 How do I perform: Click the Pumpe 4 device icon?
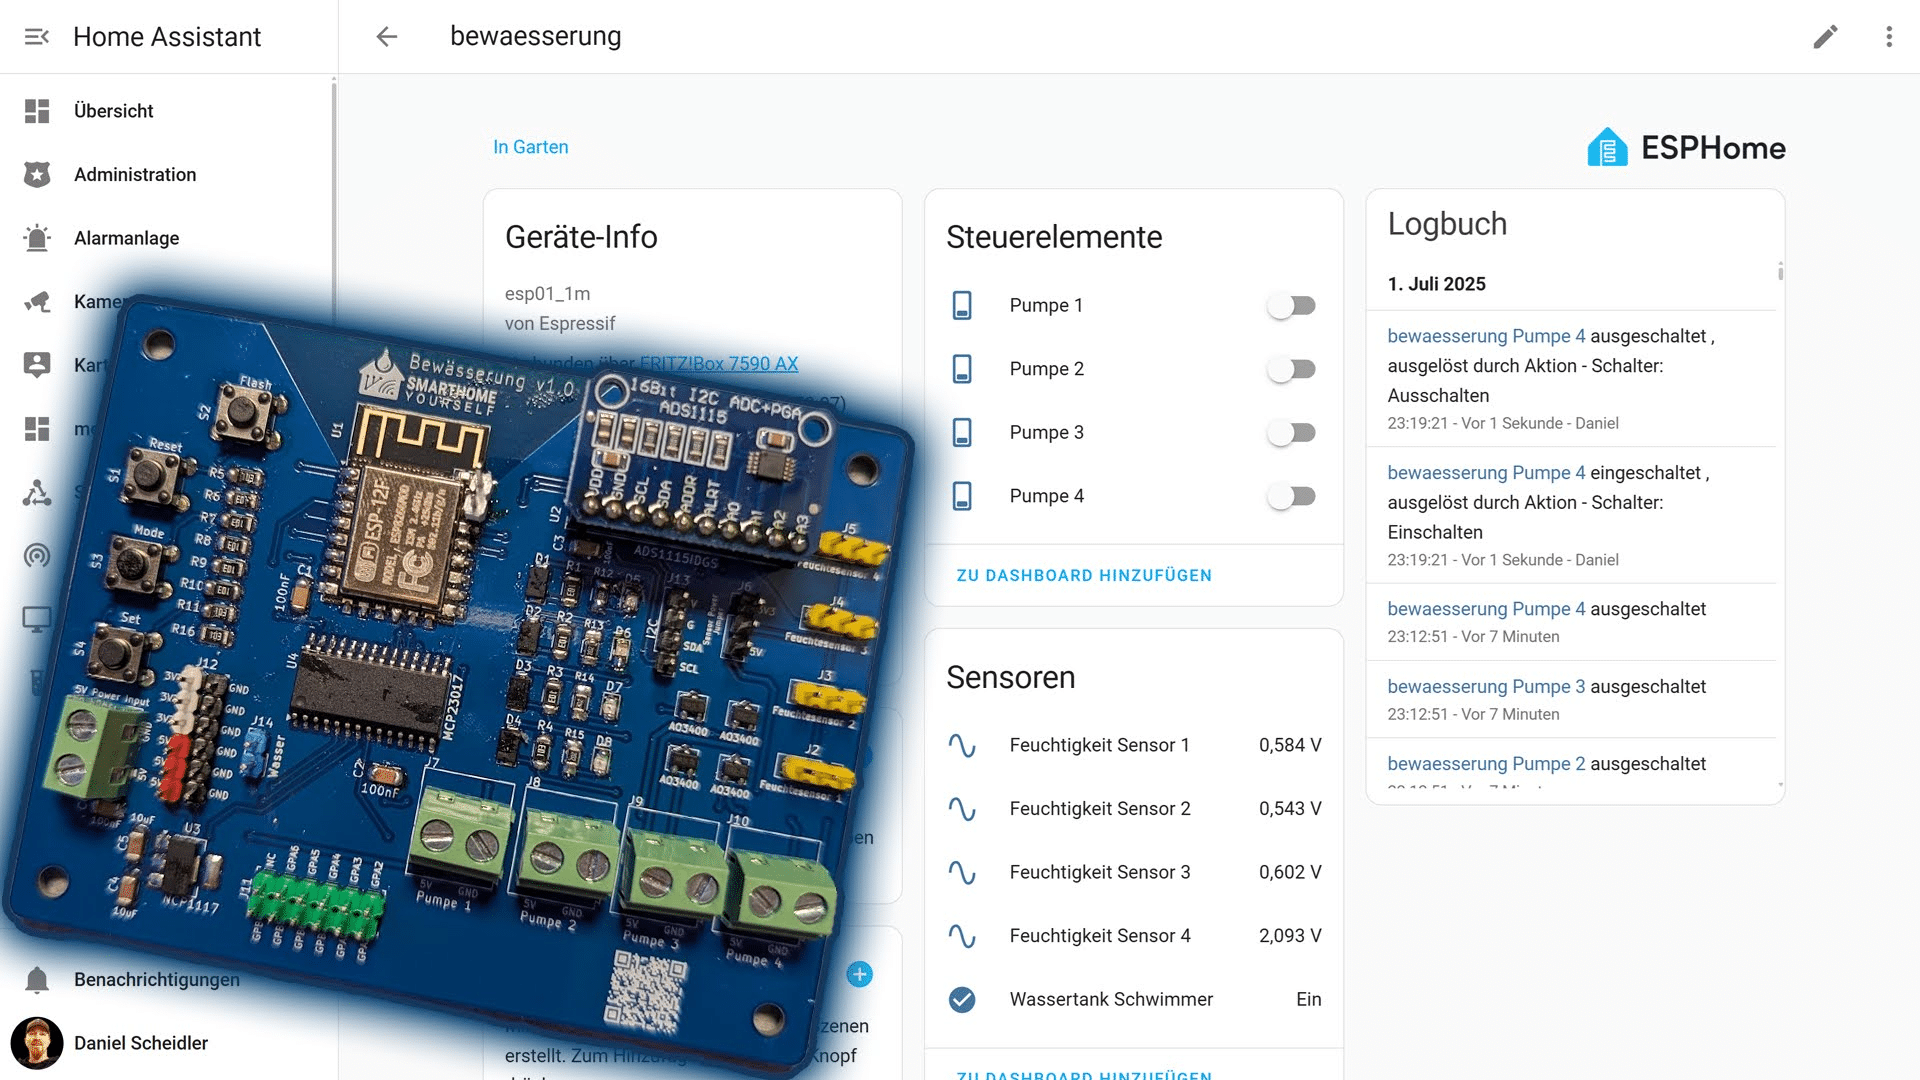coord(962,496)
